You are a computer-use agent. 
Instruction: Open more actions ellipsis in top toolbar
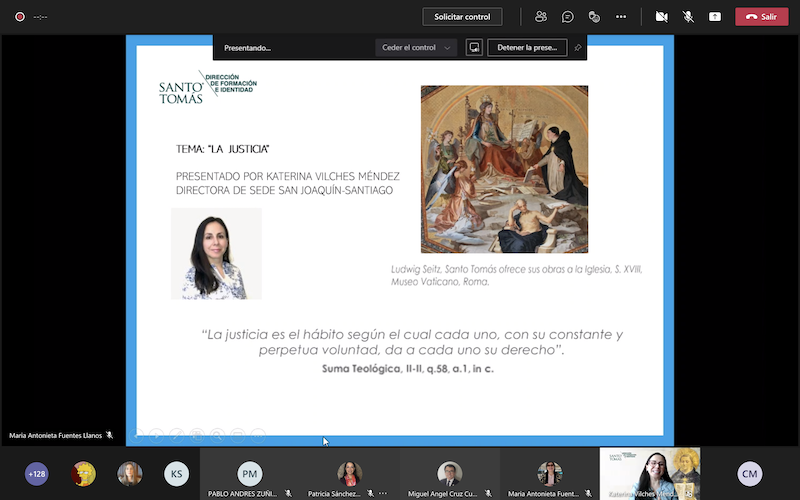tap(621, 17)
